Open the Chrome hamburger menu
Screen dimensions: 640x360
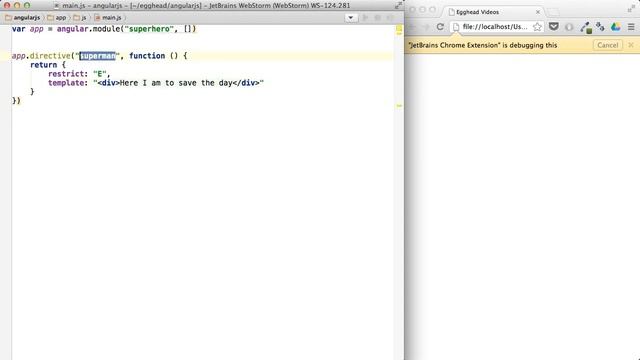631,27
